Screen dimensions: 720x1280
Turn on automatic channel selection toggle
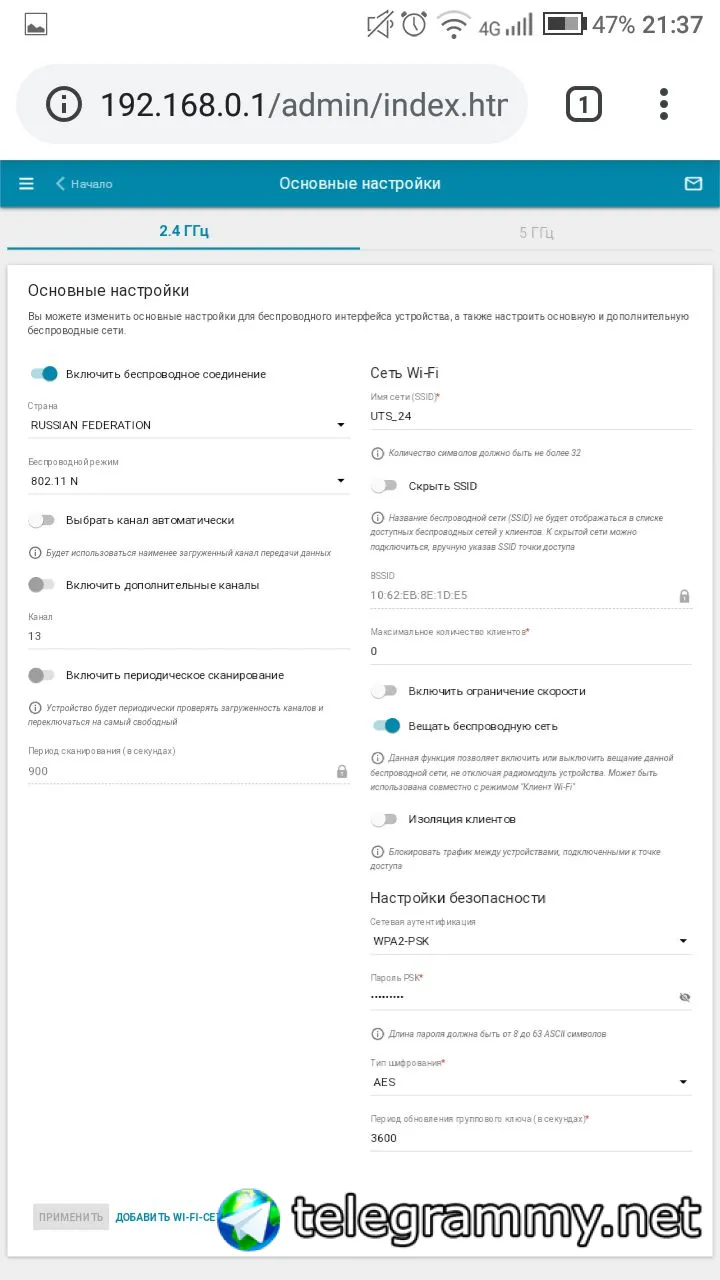pos(42,520)
